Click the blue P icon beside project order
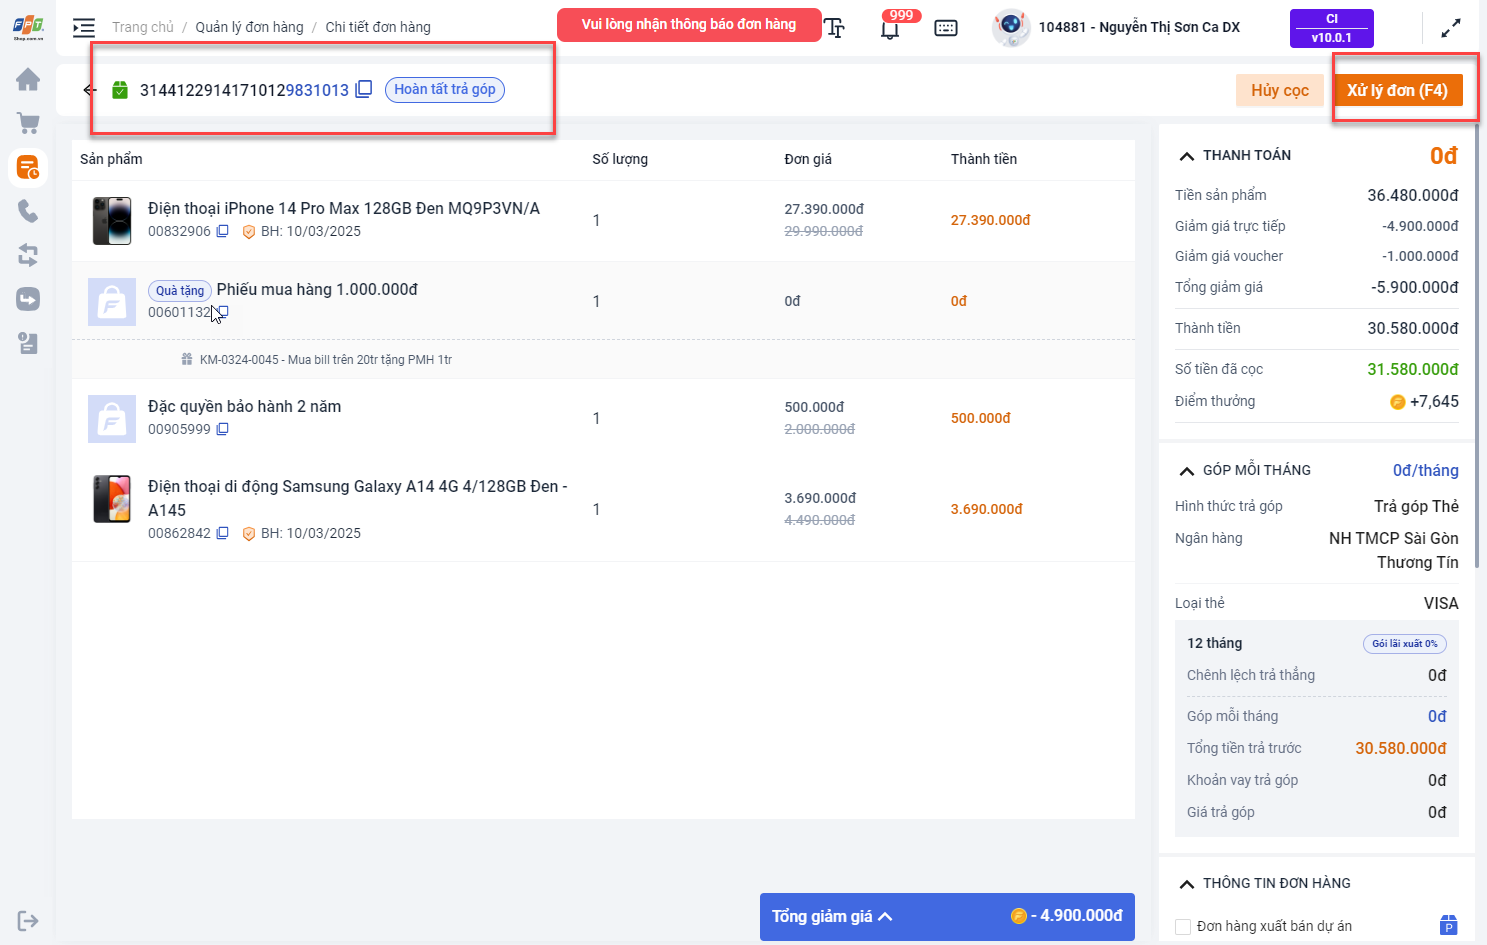This screenshot has height=945, width=1487. [1448, 925]
